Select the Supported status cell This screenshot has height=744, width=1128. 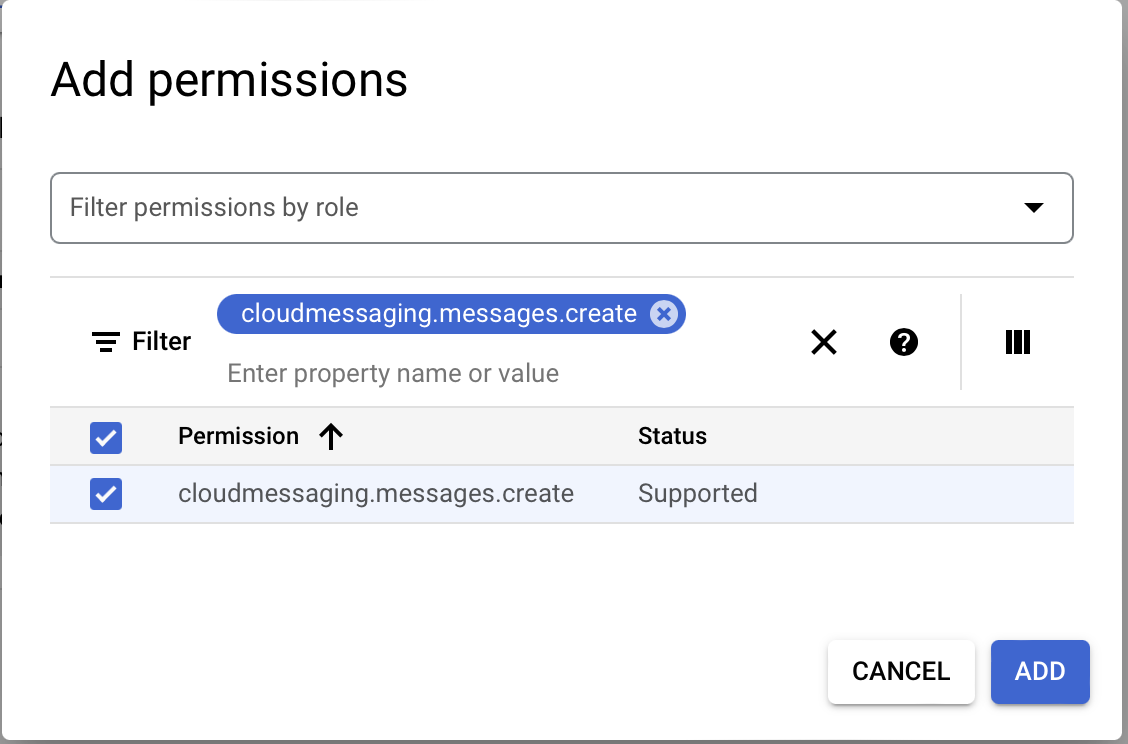click(697, 493)
